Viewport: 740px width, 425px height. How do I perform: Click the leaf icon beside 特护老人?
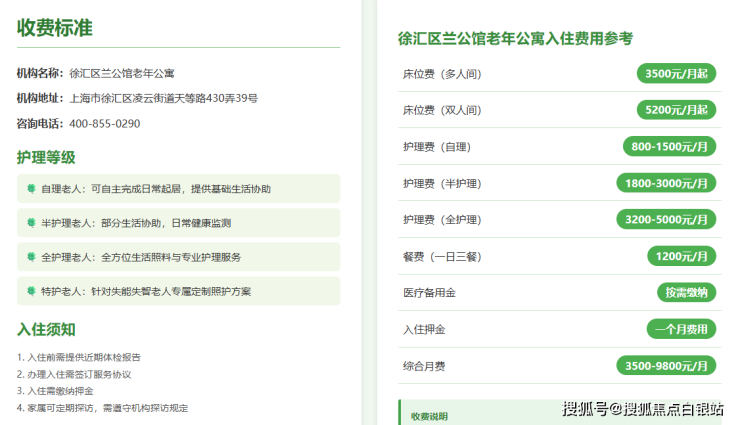point(31,291)
